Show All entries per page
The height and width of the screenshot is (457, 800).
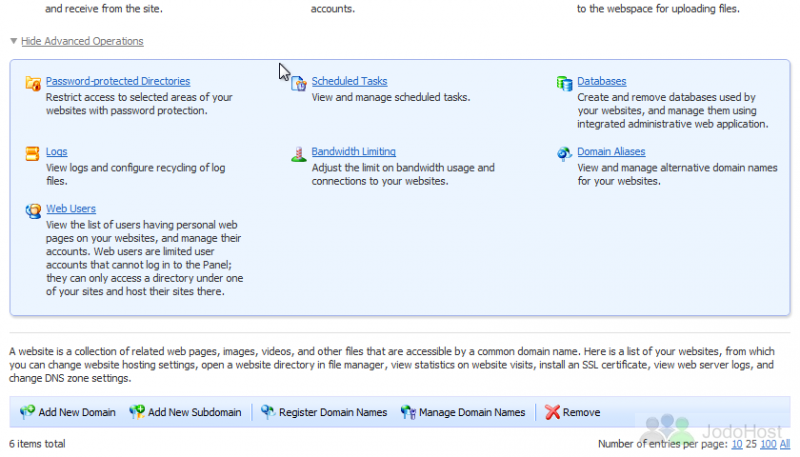(x=785, y=444)
